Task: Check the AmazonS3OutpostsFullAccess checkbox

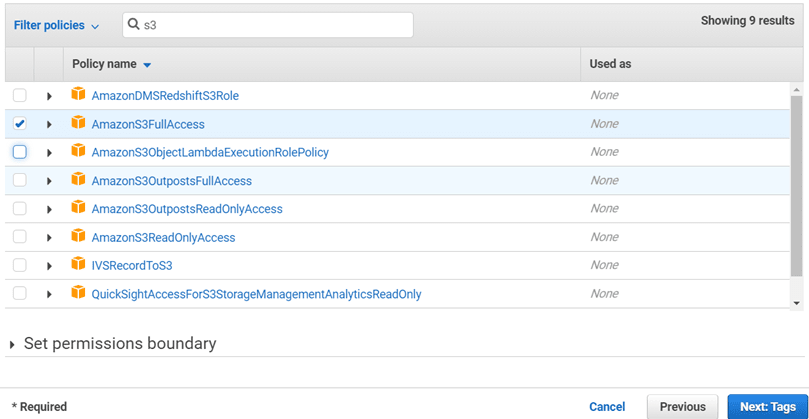Action: 20,180
